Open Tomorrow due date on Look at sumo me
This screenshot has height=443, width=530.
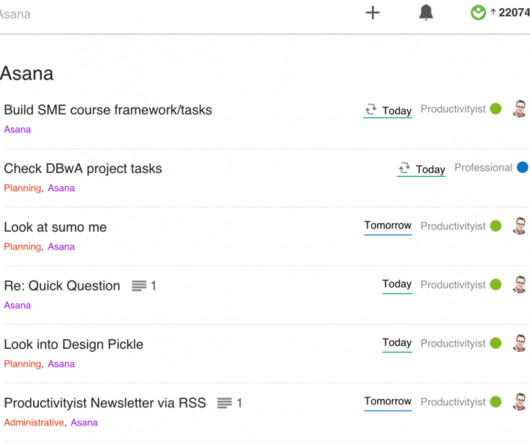(x=388, y=225)
